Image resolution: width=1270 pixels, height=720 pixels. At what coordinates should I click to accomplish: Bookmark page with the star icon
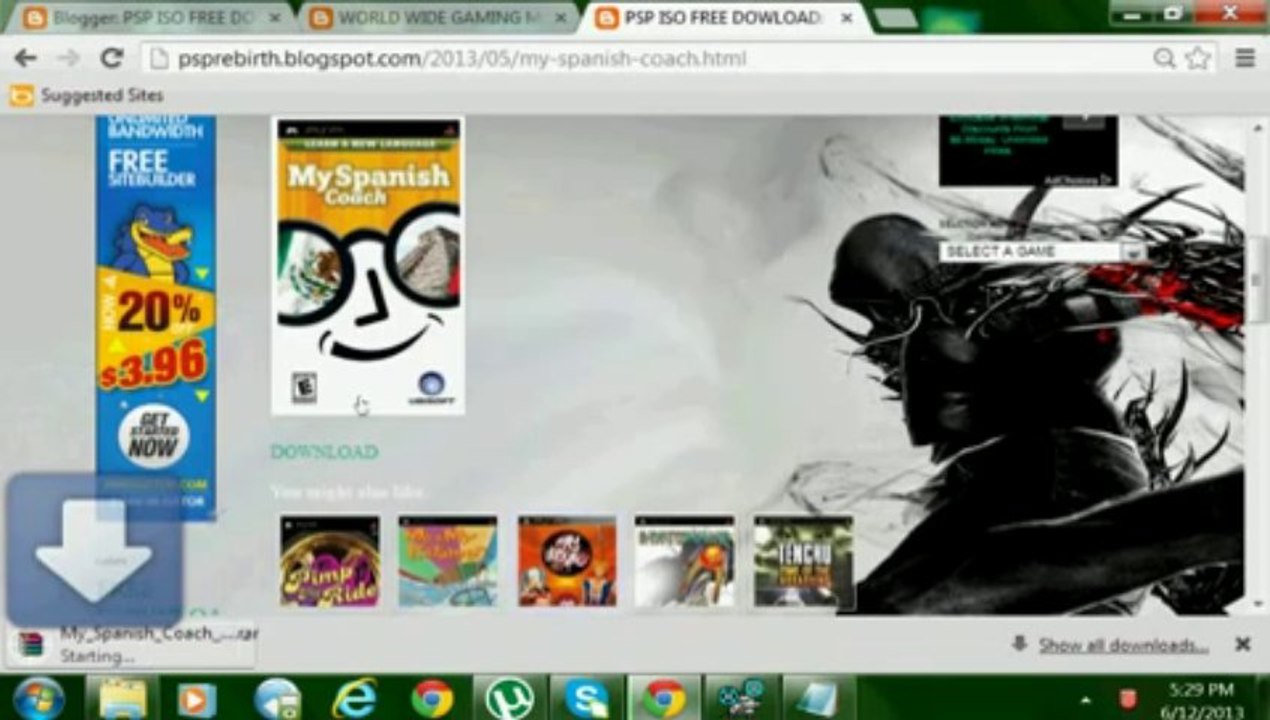1197,58
